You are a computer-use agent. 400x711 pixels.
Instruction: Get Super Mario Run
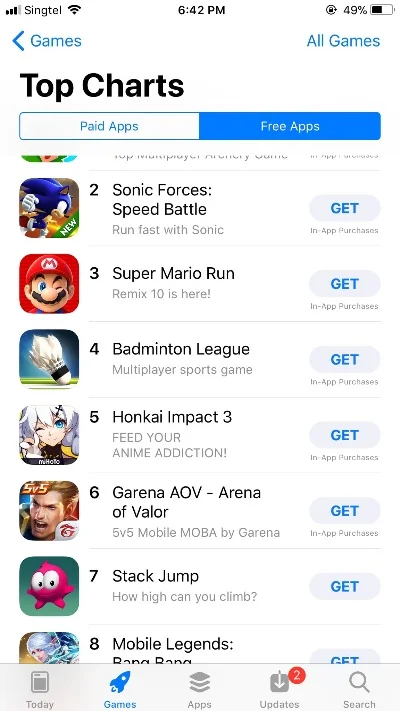tap(345, 284)
